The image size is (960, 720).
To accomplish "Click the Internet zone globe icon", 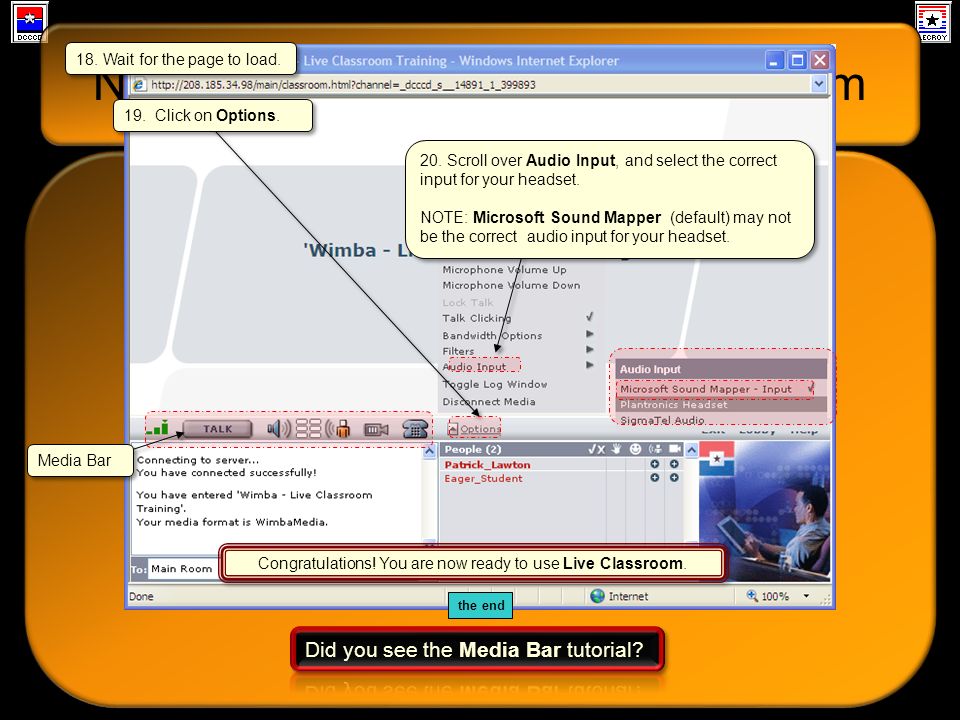I will (x=598, y=596).
